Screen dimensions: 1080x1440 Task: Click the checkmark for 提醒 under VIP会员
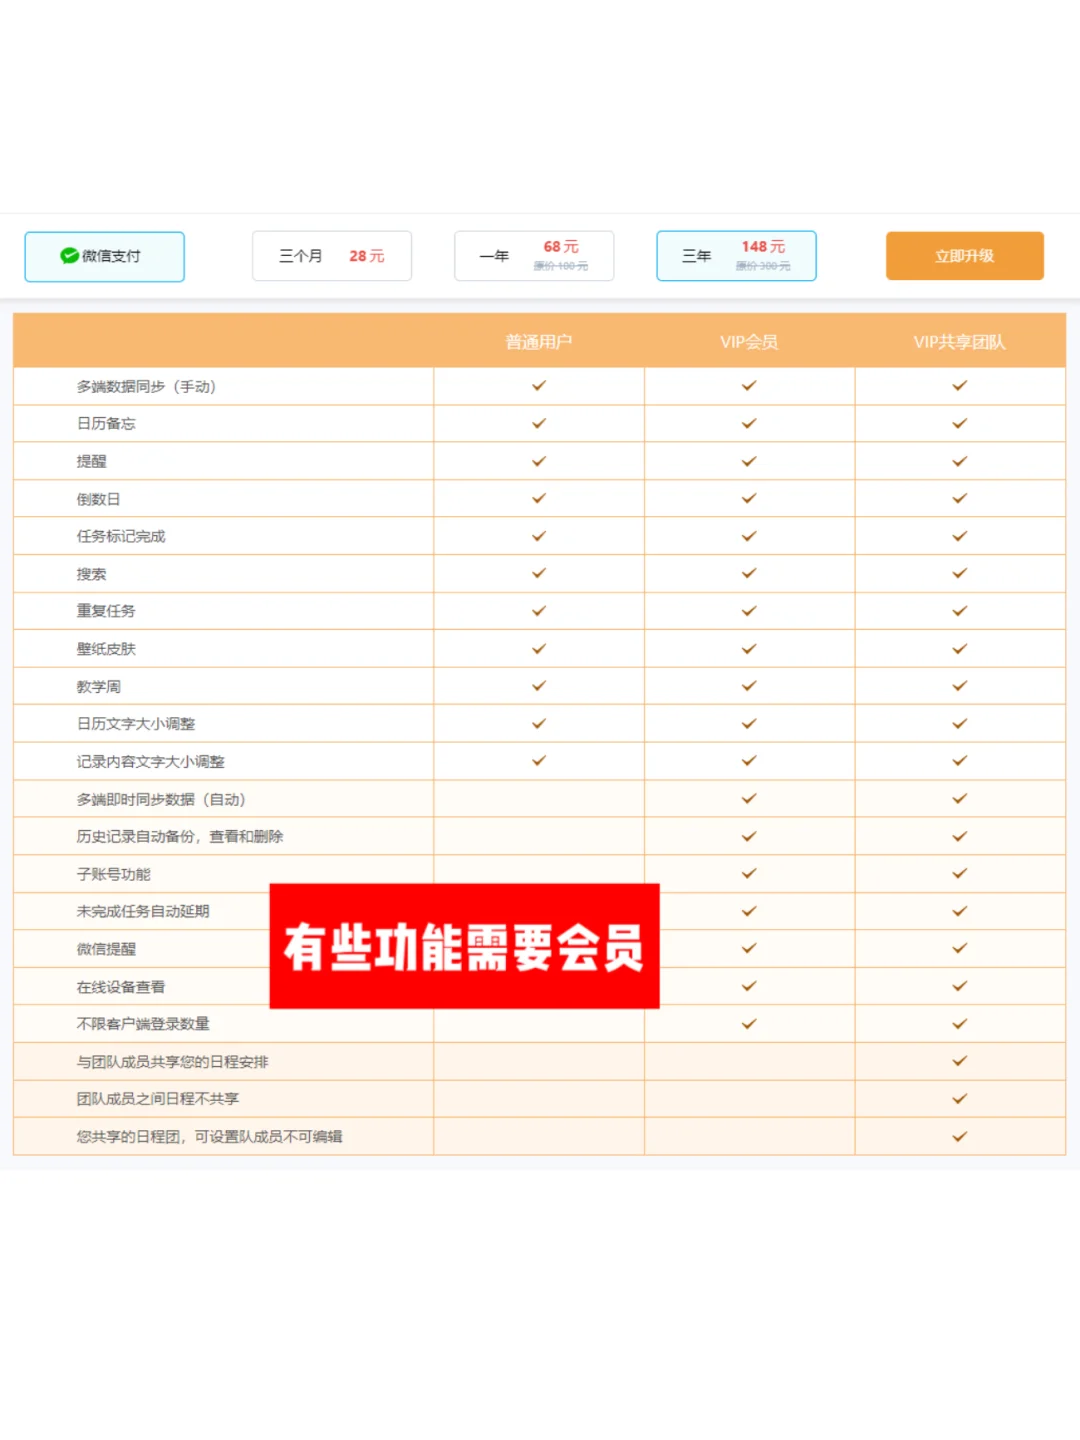click(748, 461)
